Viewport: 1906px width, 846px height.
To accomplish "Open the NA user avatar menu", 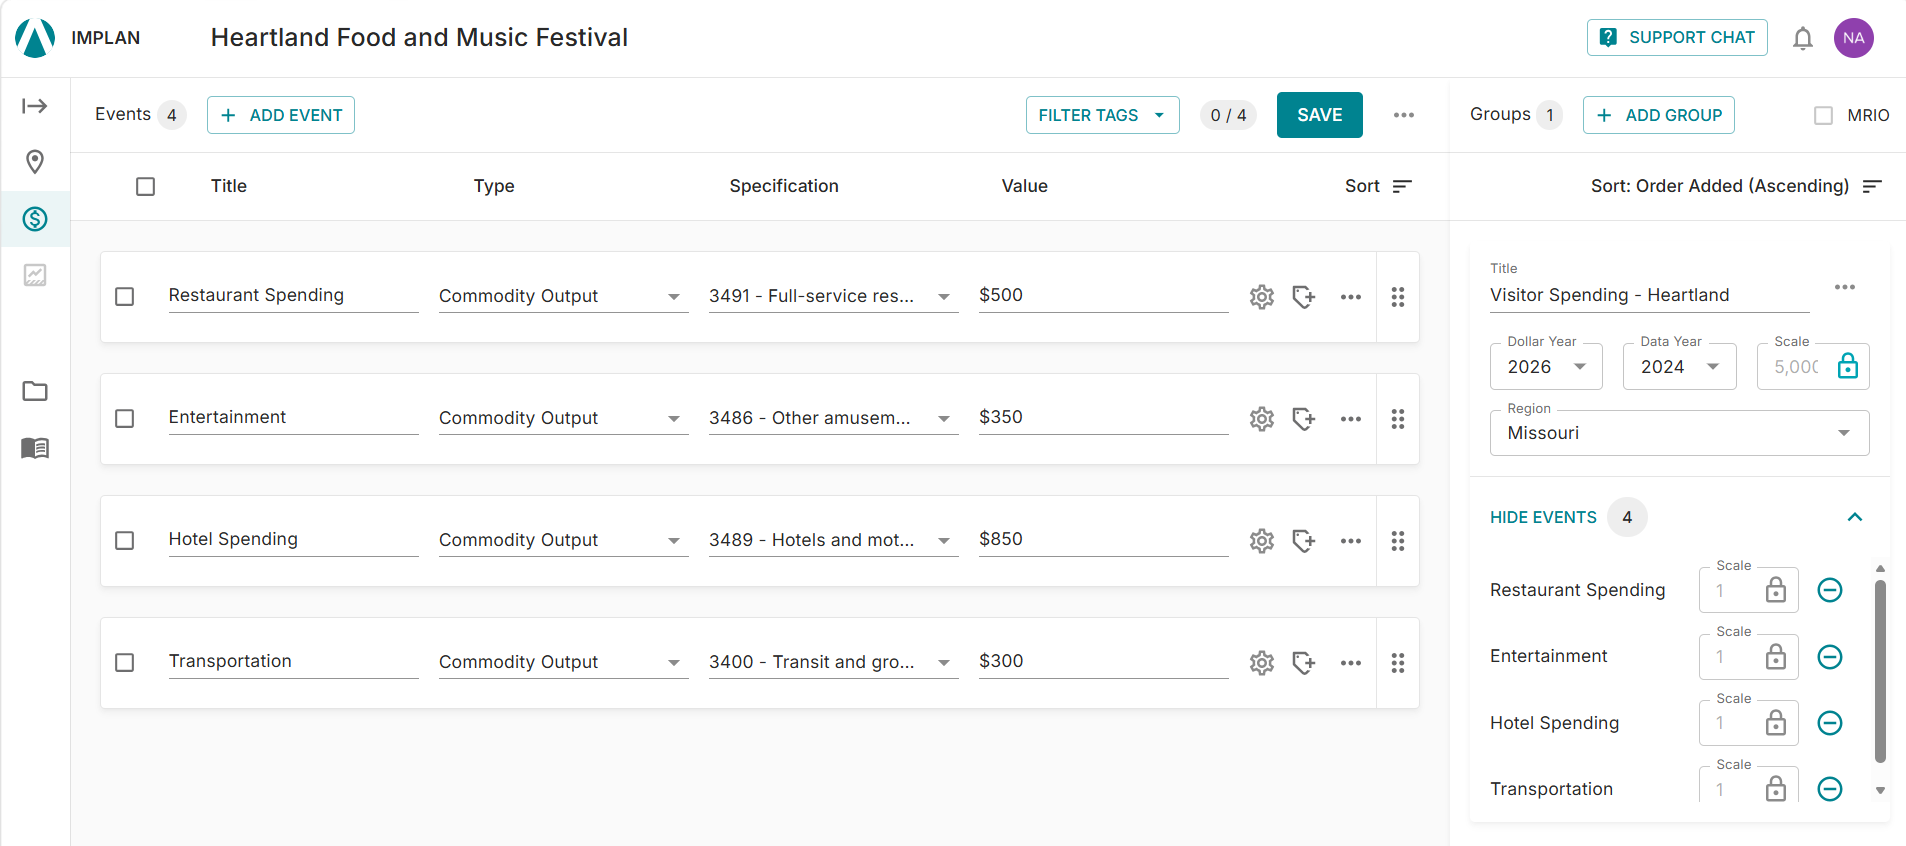I will (1854, 38).
